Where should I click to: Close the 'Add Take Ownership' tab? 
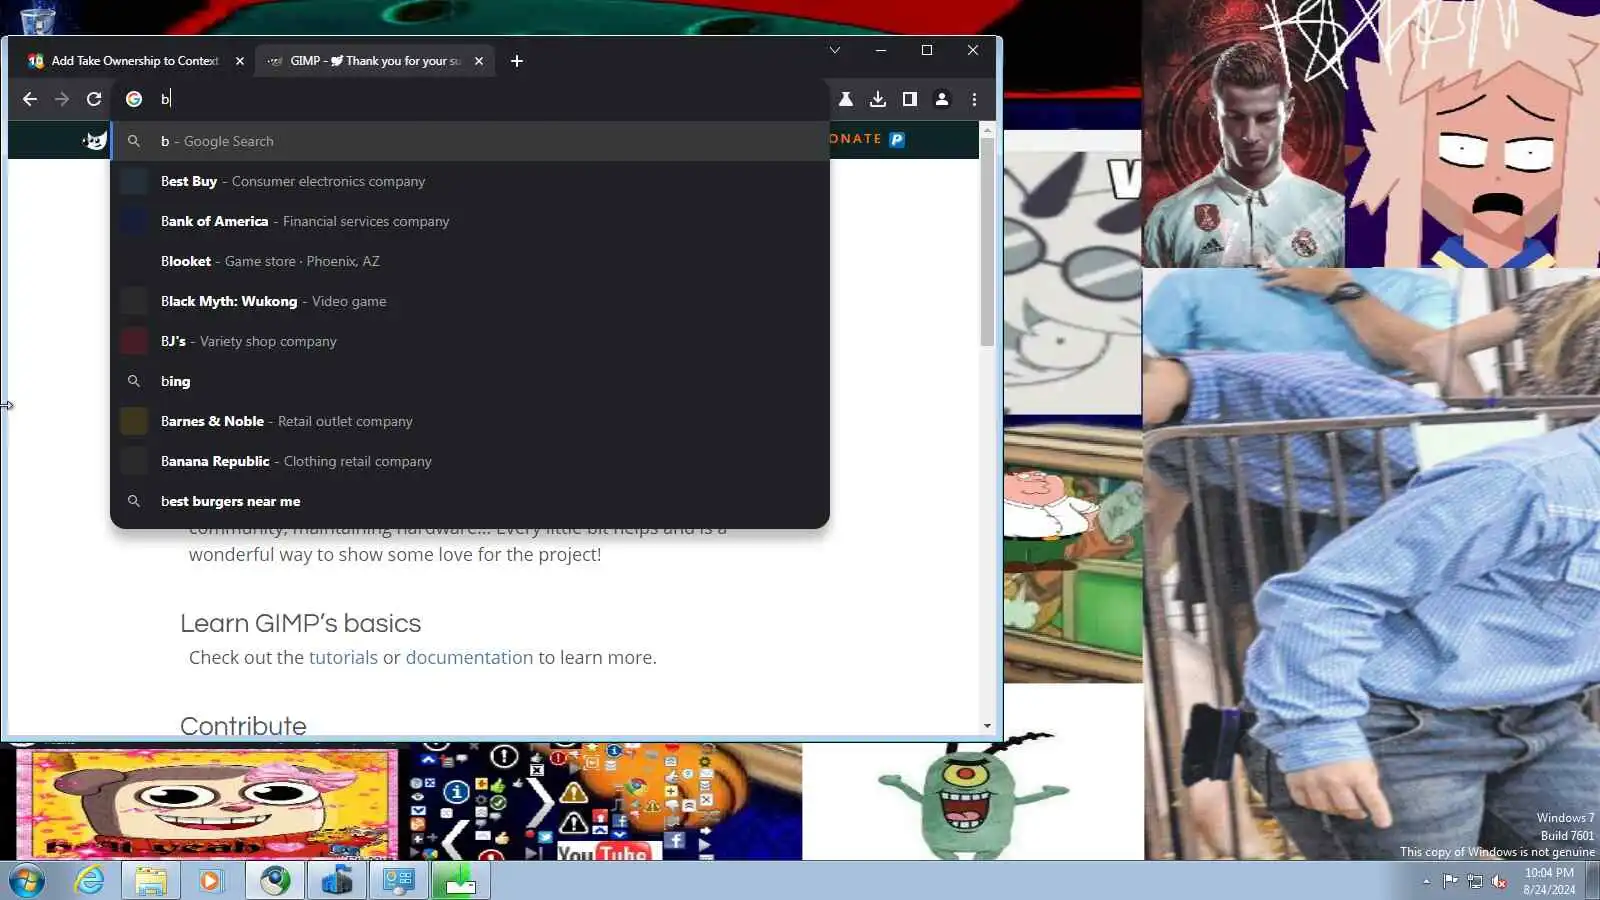point(240,61)
